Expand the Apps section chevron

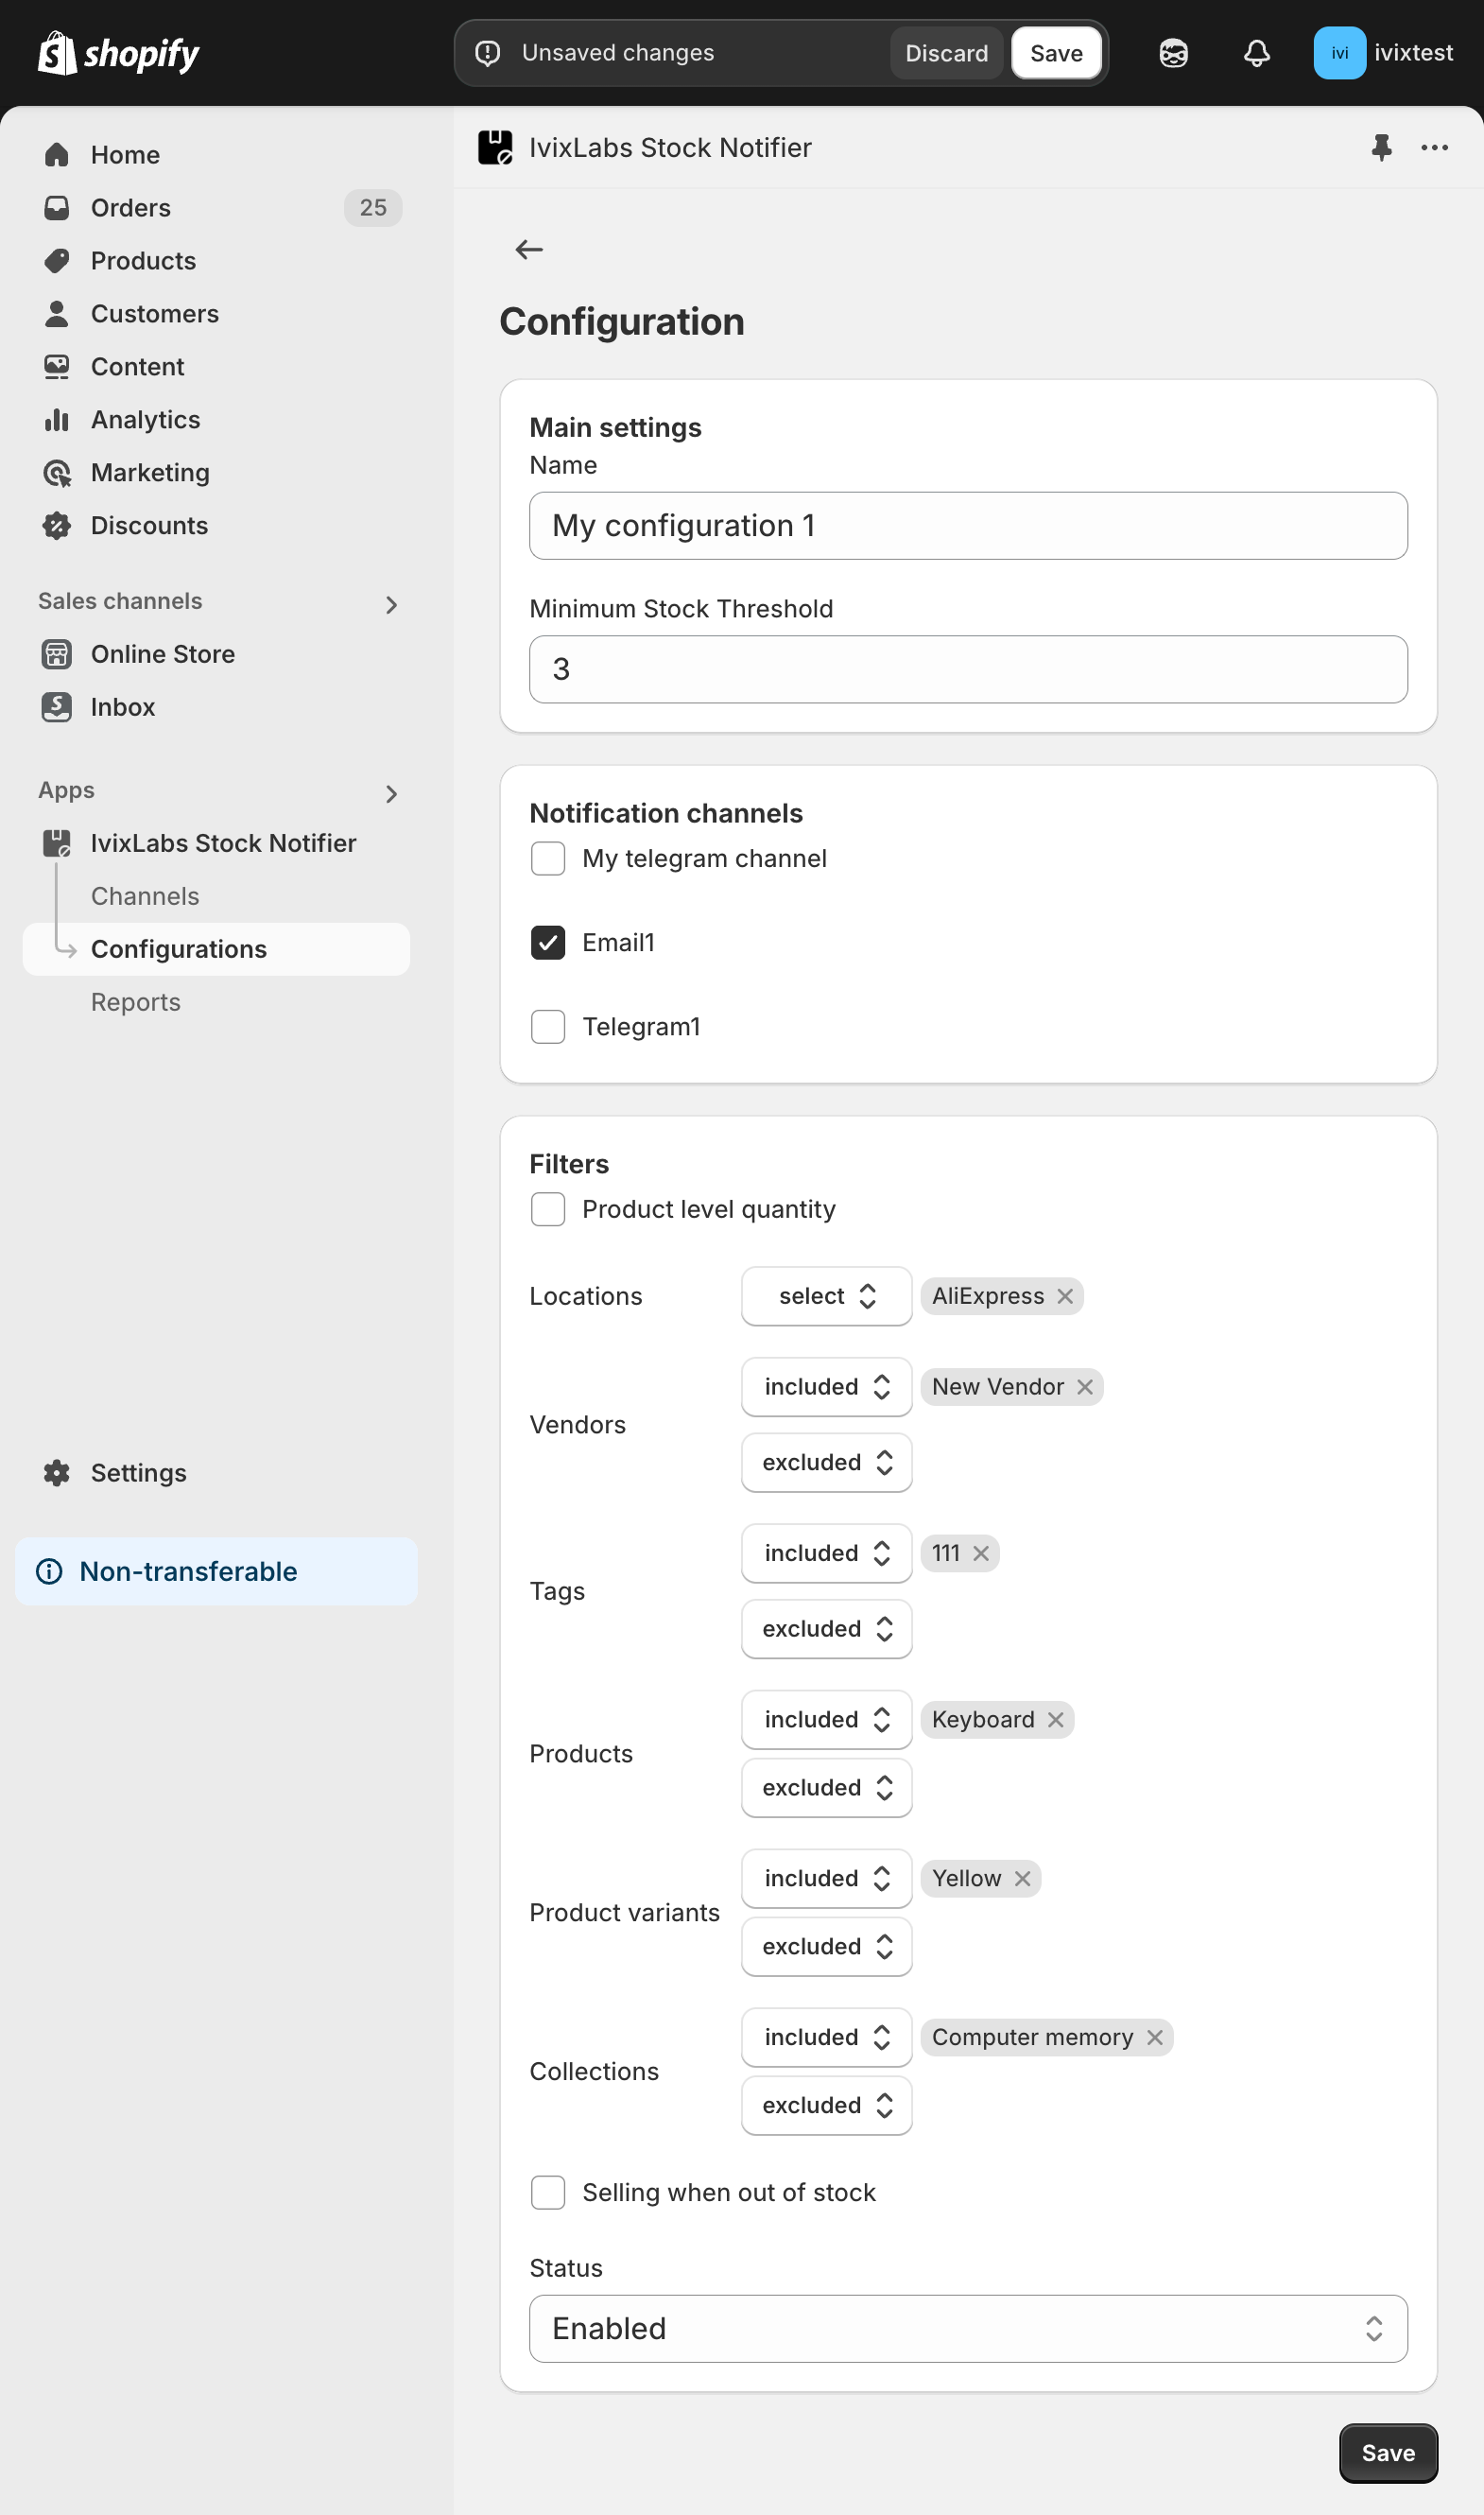pyautogui.click(x=391, y=794)
